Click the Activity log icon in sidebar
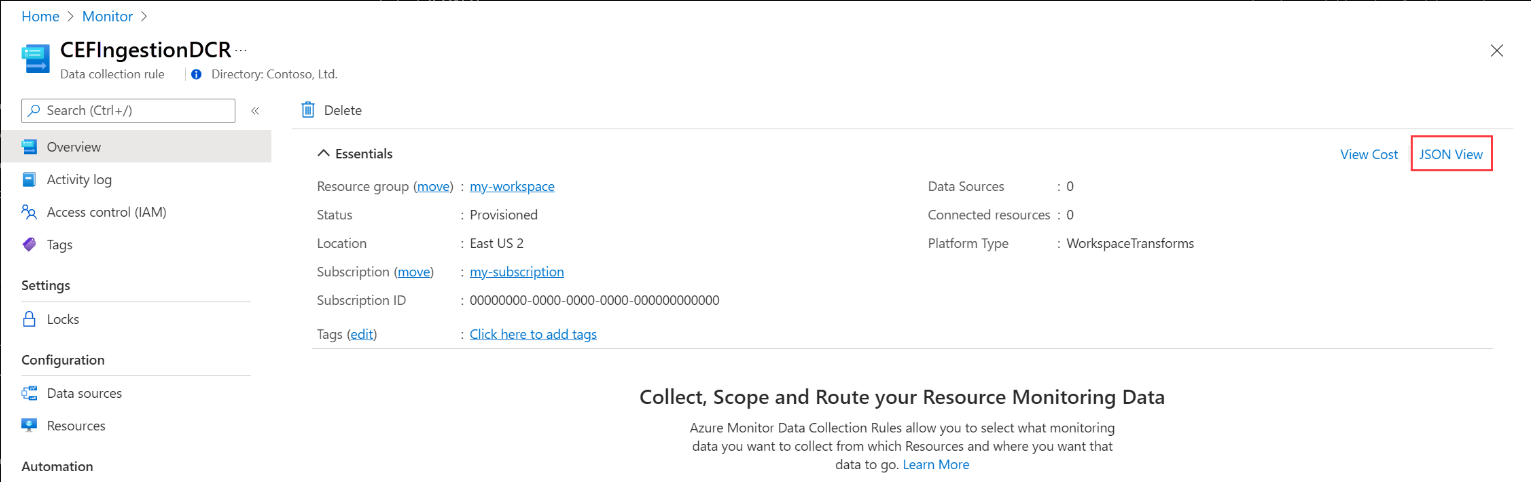 pyautogui.click(x=30, y=180)
